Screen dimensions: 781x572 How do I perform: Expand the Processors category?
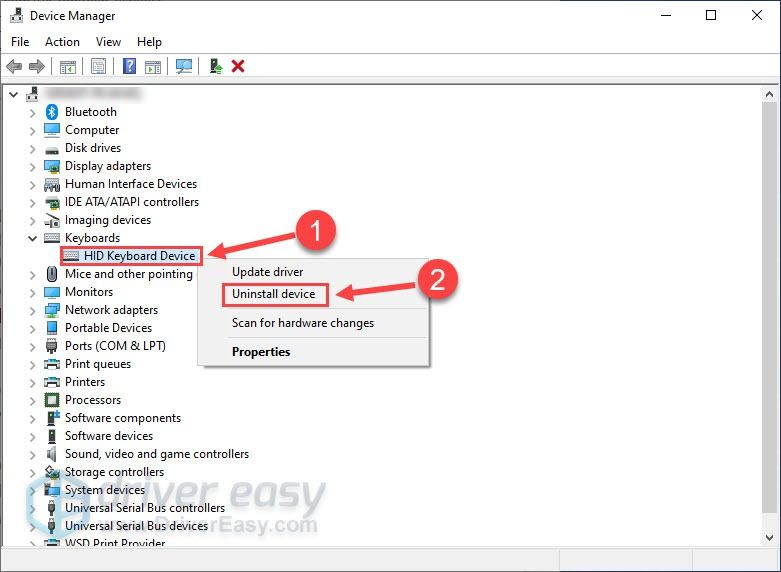32,401
